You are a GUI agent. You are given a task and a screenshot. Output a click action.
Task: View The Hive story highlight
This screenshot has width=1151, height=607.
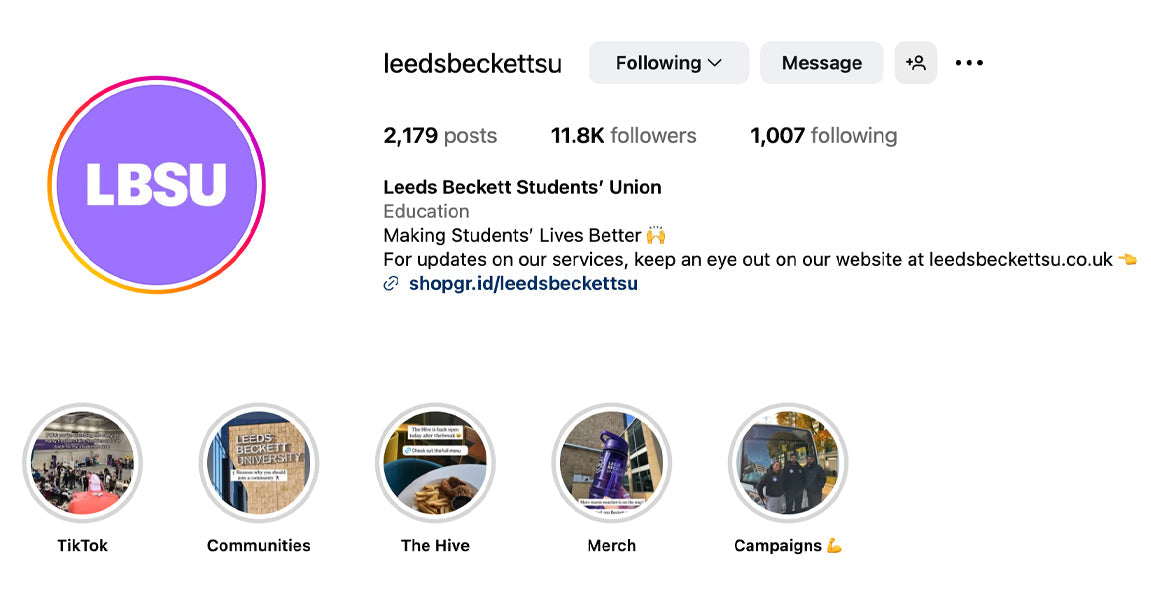pyautogui.click(x=435, y=463)
